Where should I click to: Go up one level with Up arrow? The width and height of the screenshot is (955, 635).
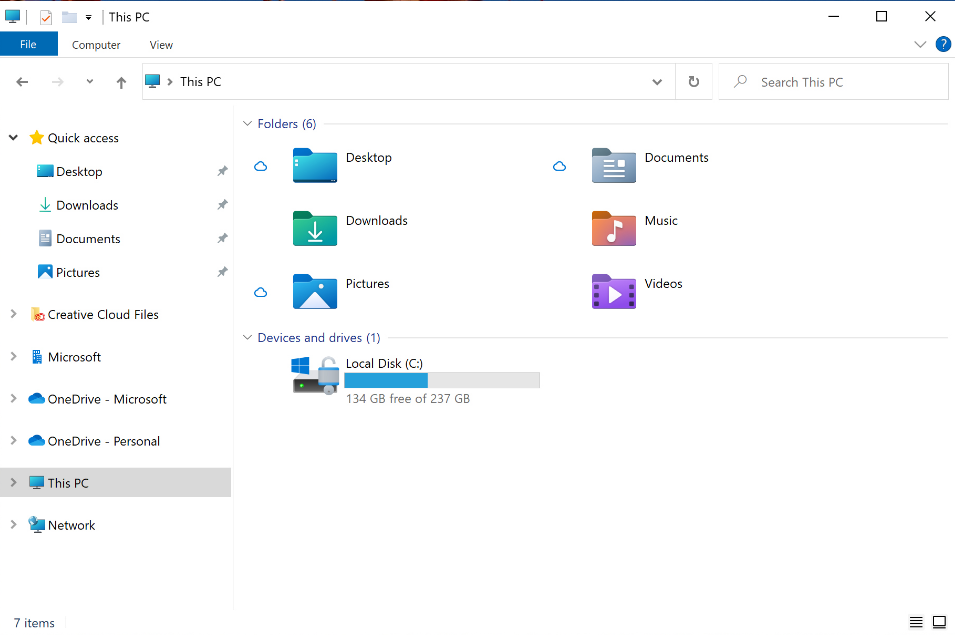121,83
